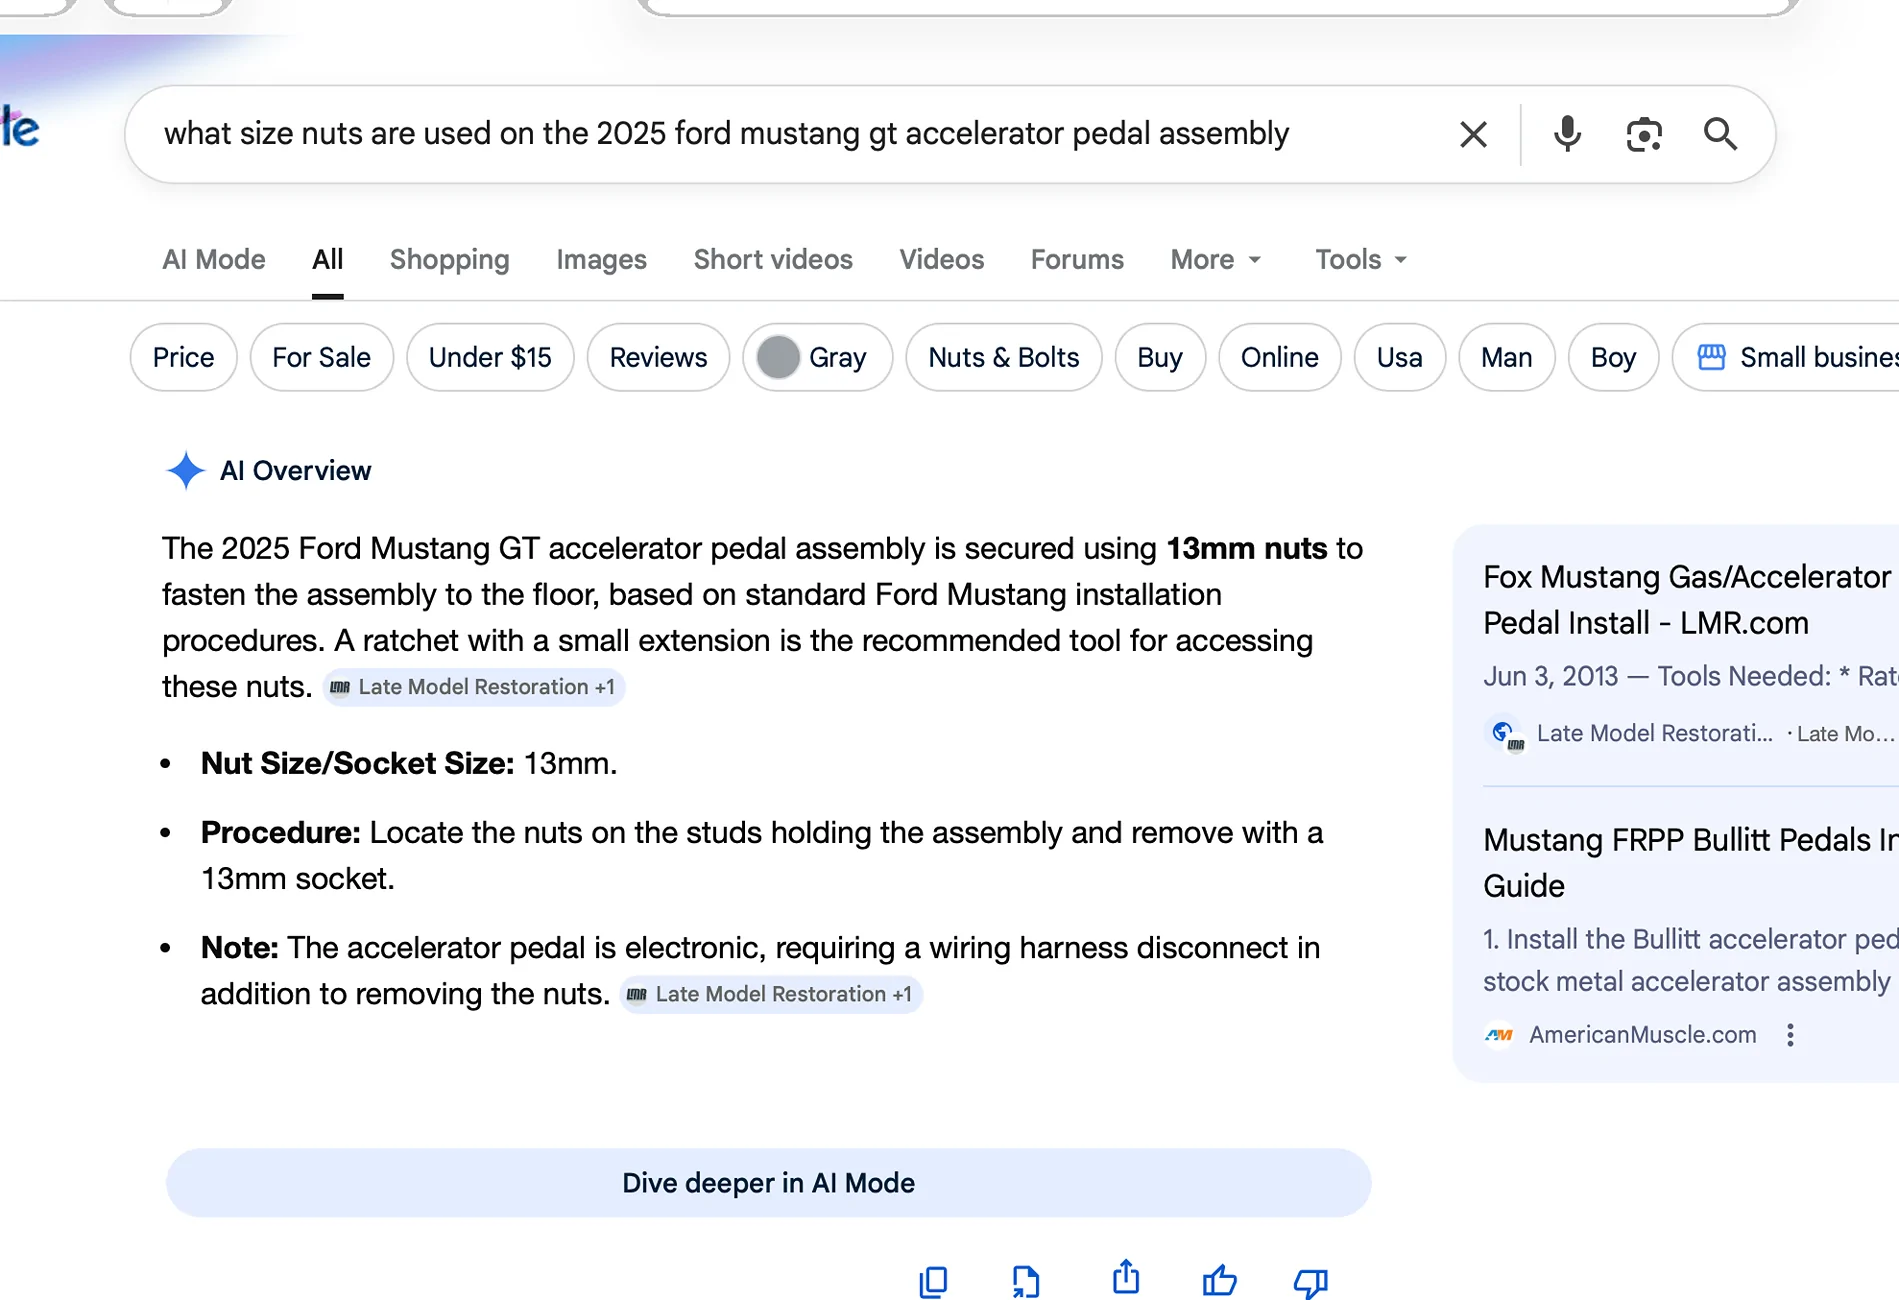1899x1300 pixels.
Task: Click the 'Jun 3, 2013' result snippet
Action: (x=1690, y=676)
